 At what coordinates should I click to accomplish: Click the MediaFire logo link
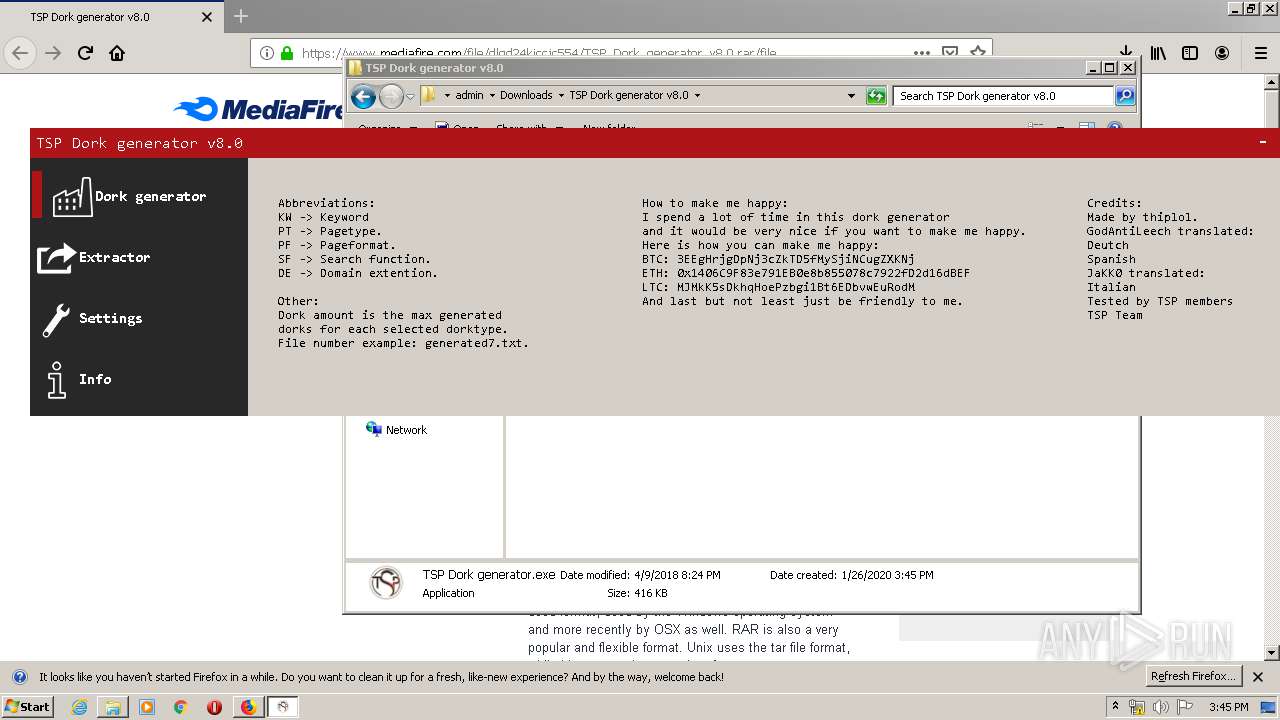(259, 109)
